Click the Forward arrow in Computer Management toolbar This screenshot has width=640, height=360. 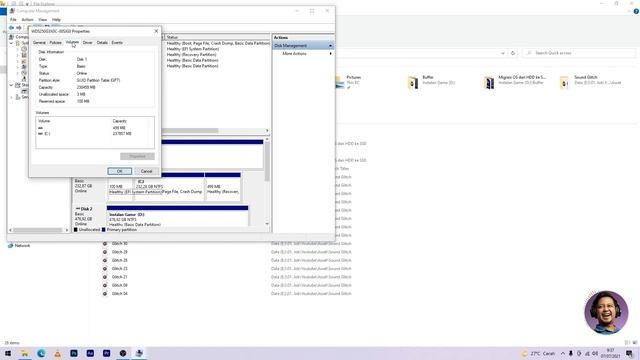tap(19, 28)
